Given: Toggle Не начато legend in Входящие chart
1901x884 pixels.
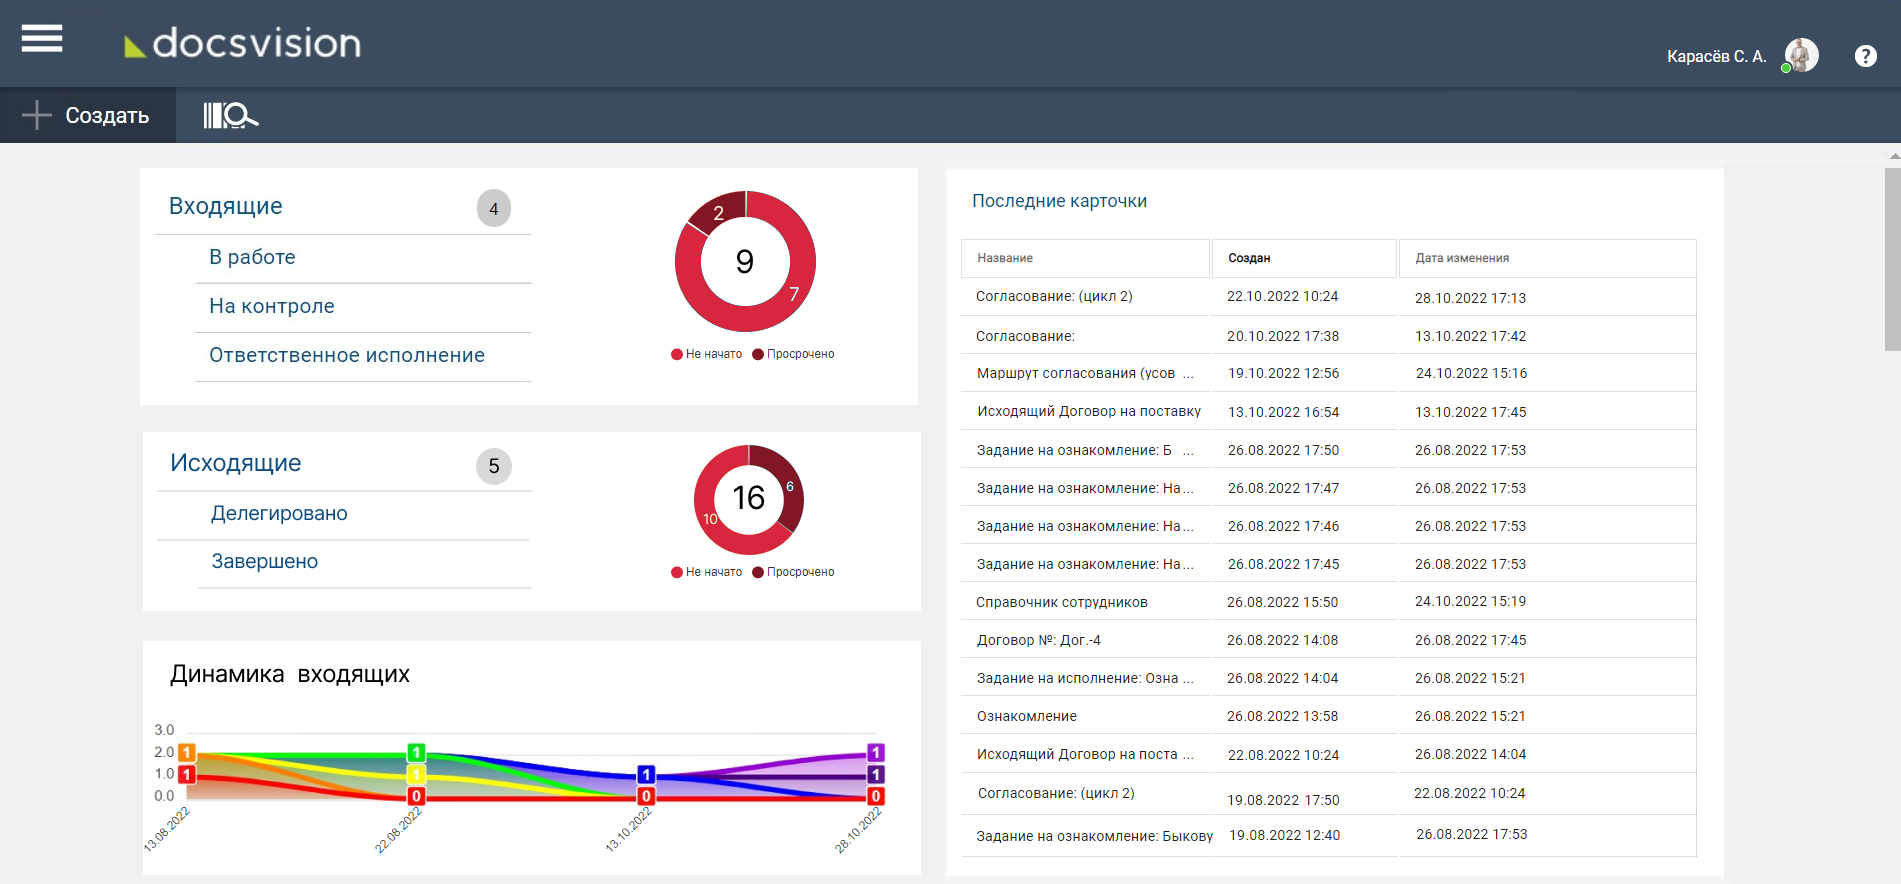Looking at the screenshot, I should coord(707,354).
